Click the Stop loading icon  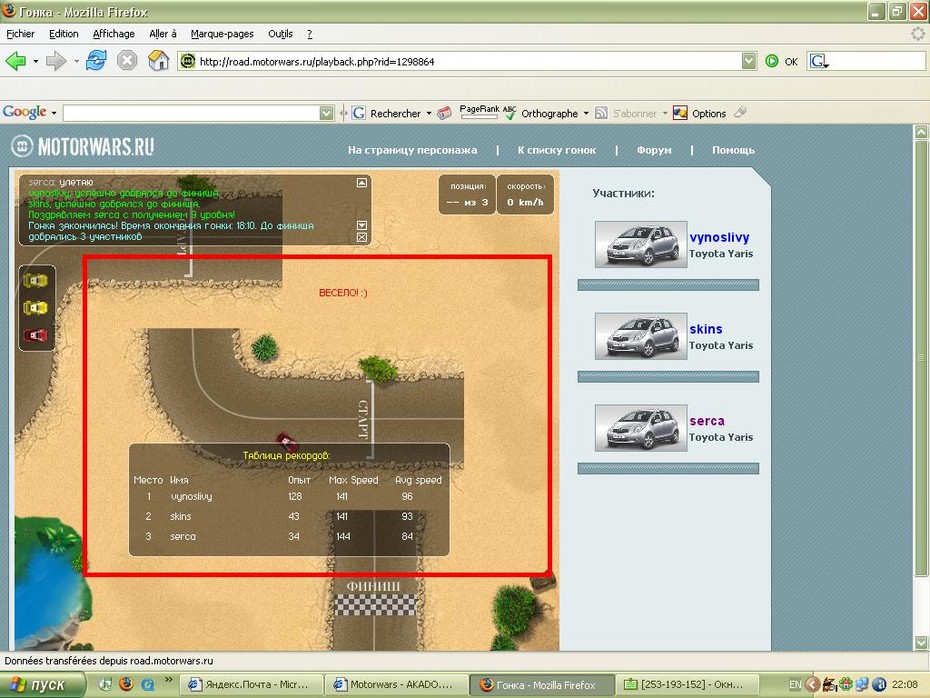127,60
